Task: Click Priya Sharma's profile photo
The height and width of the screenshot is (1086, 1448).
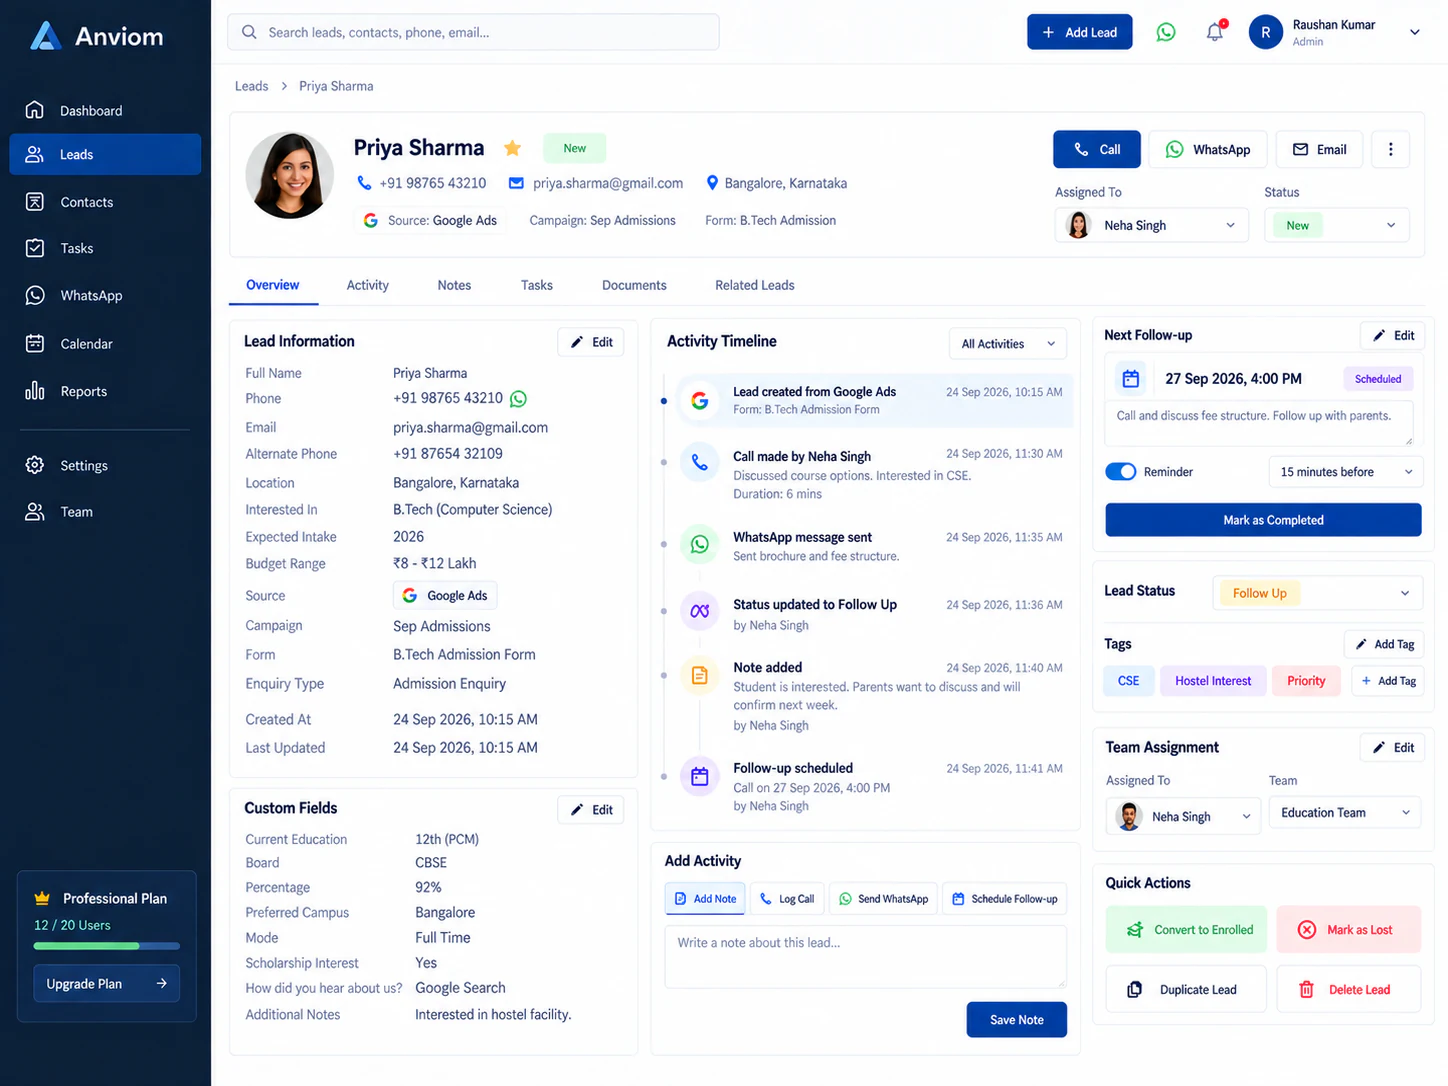Action: (x=290, y=175)
